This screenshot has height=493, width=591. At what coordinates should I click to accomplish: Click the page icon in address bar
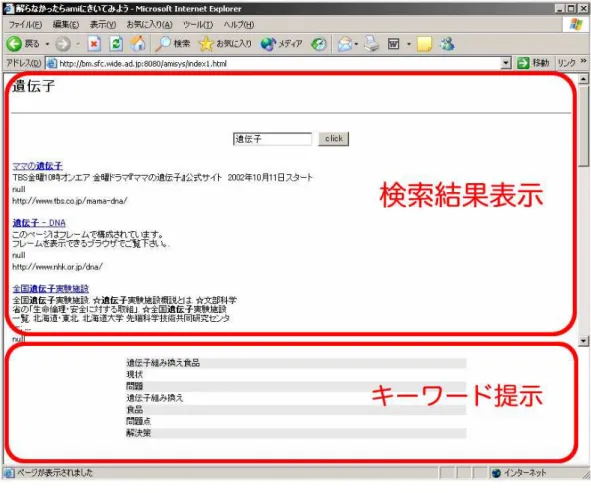point(52,63)
